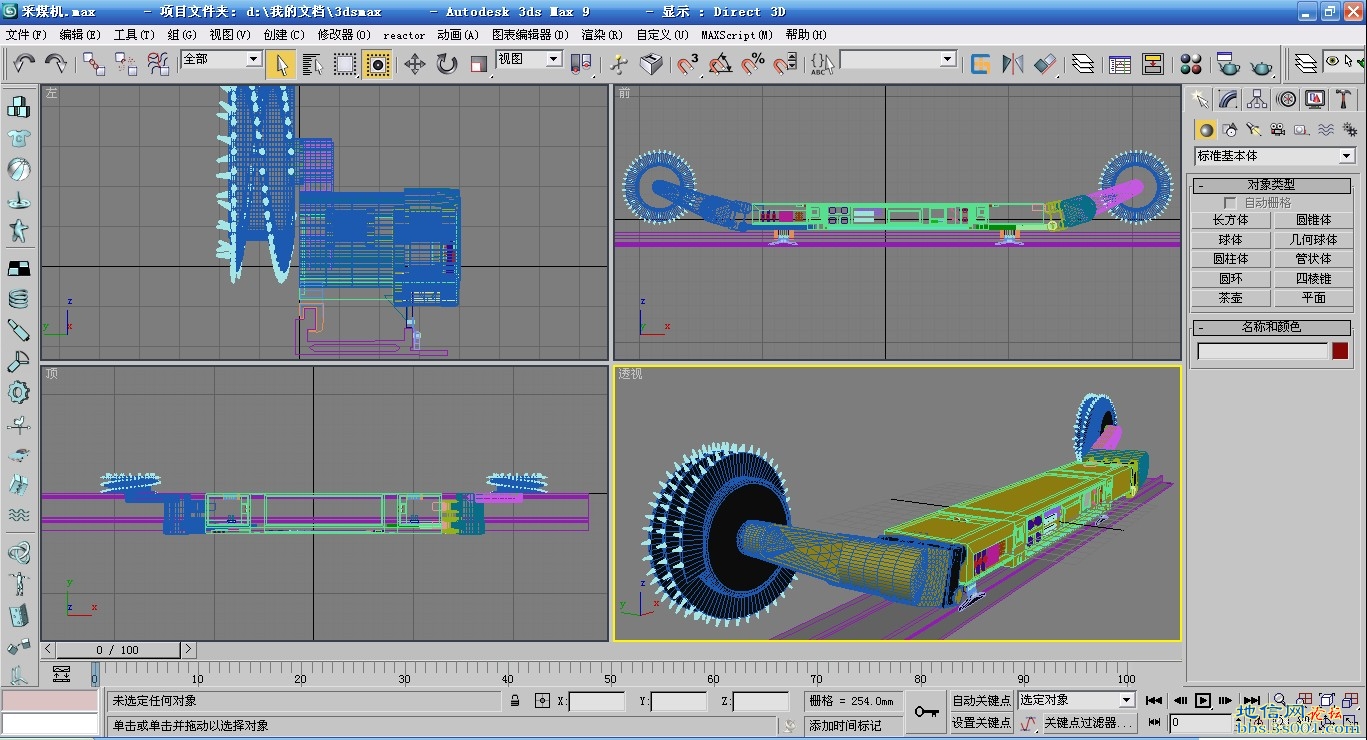Expand the named selection sets dropdown

pyautogui.click(x=898, y=60)
